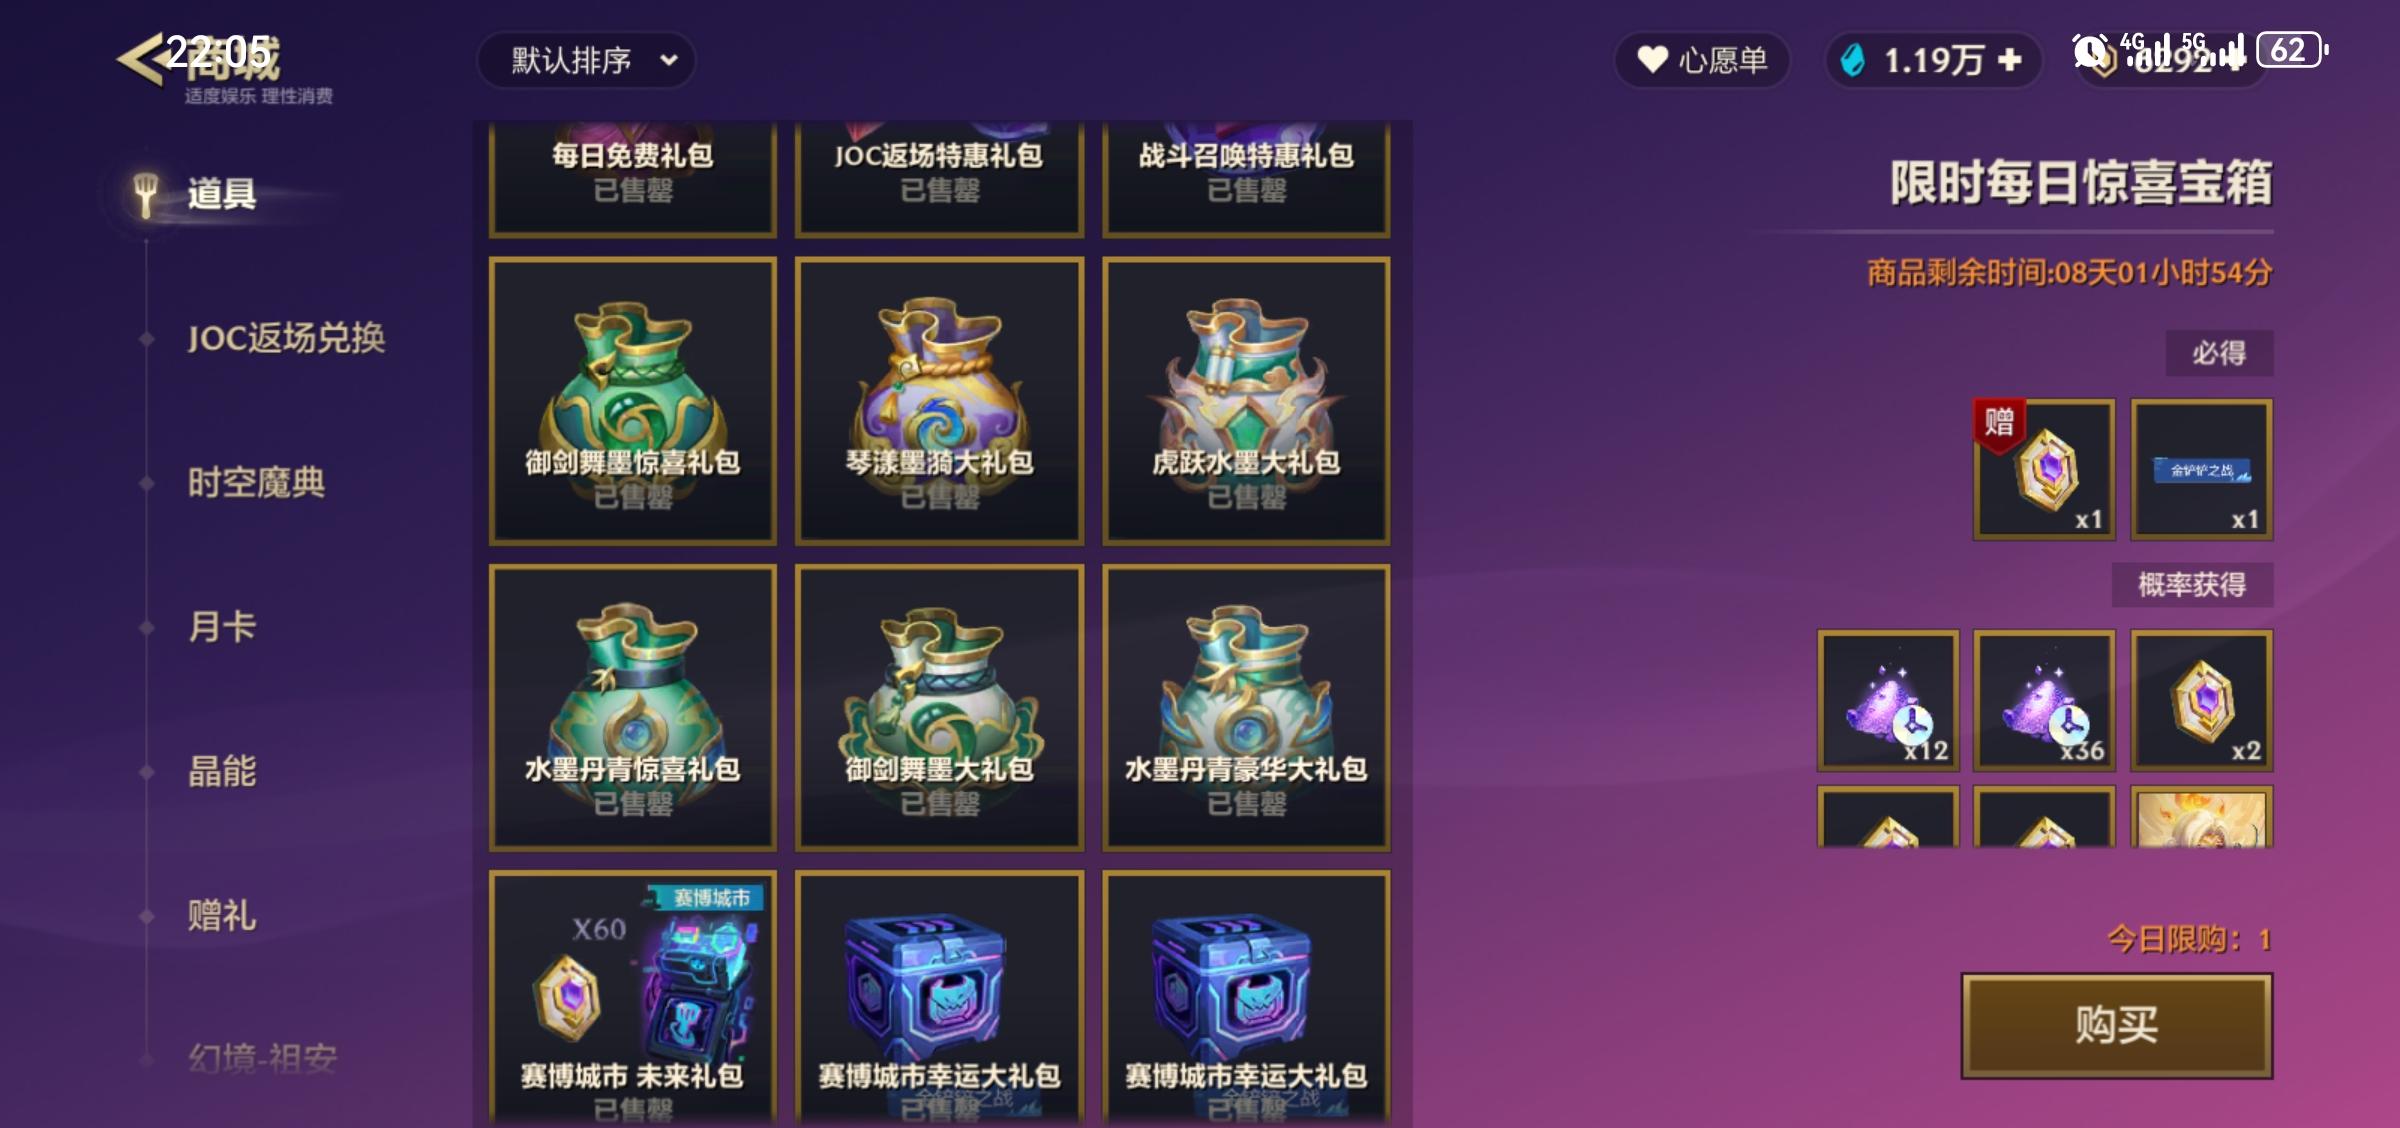This screenshot has width=2400, height=1128.
Task: Select the 赛博城市 未来礼包 item
Action: coord(632,998)
